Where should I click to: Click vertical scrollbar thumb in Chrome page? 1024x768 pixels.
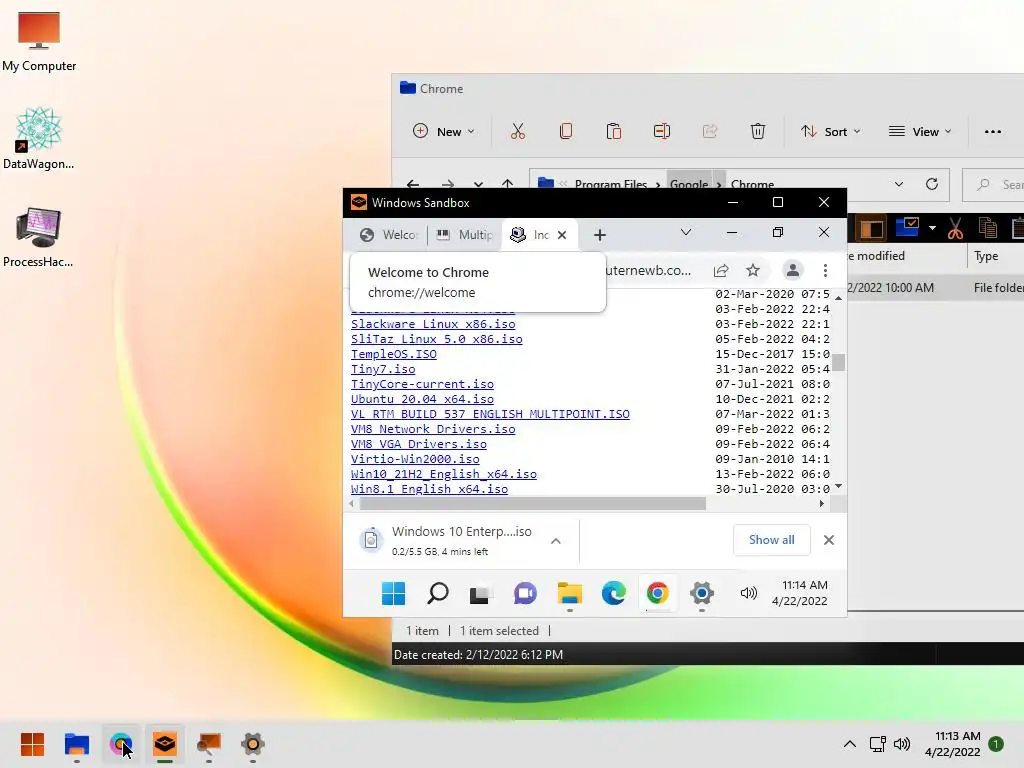(839, 362)
